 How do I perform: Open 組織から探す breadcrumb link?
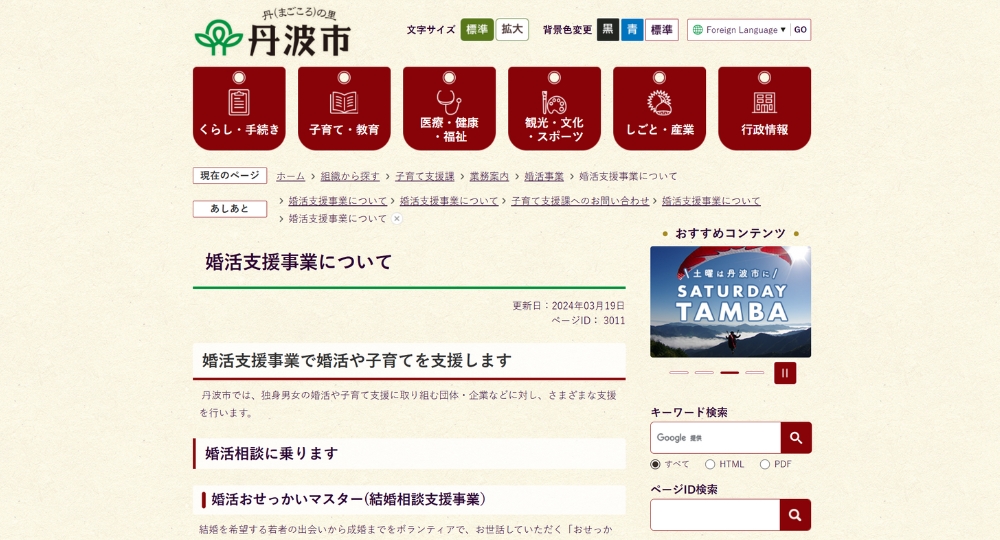(350, 176)
